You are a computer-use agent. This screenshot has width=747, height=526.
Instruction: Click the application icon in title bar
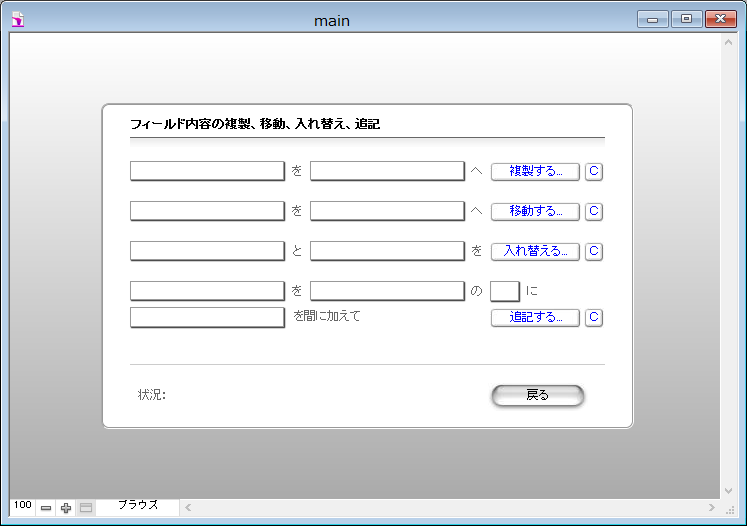17,19
